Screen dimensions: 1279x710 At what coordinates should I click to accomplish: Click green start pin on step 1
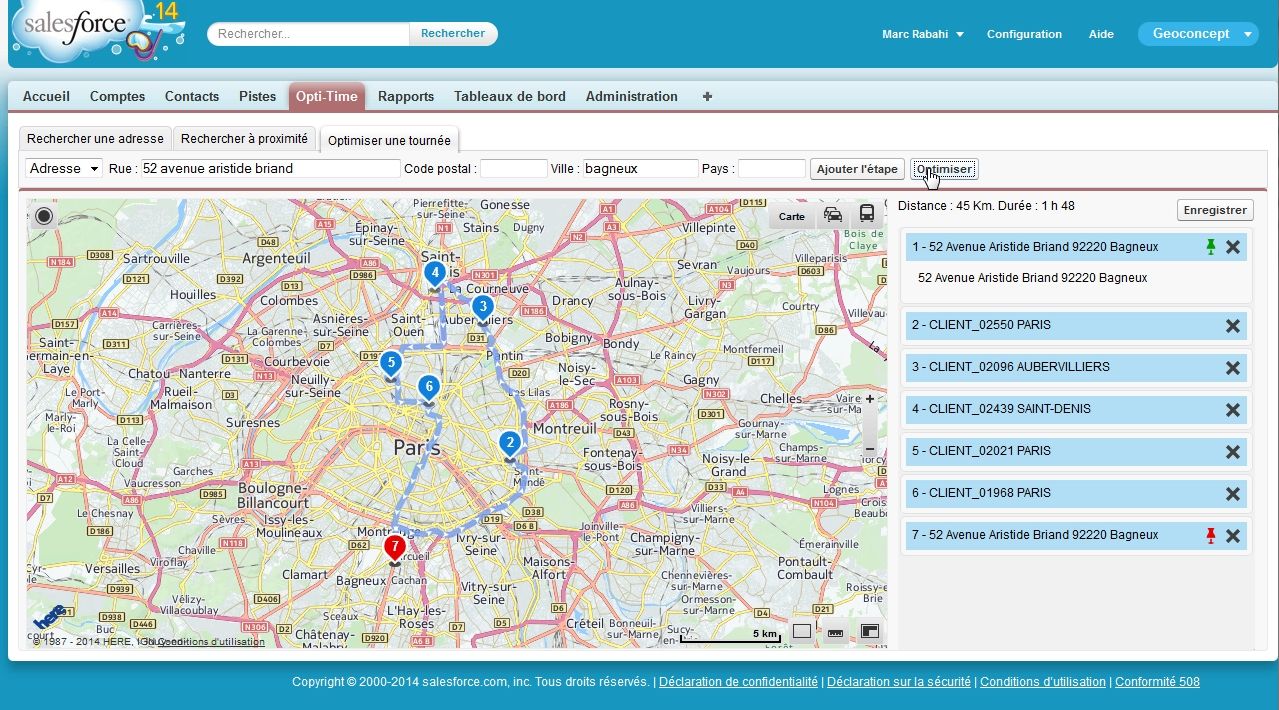point(1211,247)
